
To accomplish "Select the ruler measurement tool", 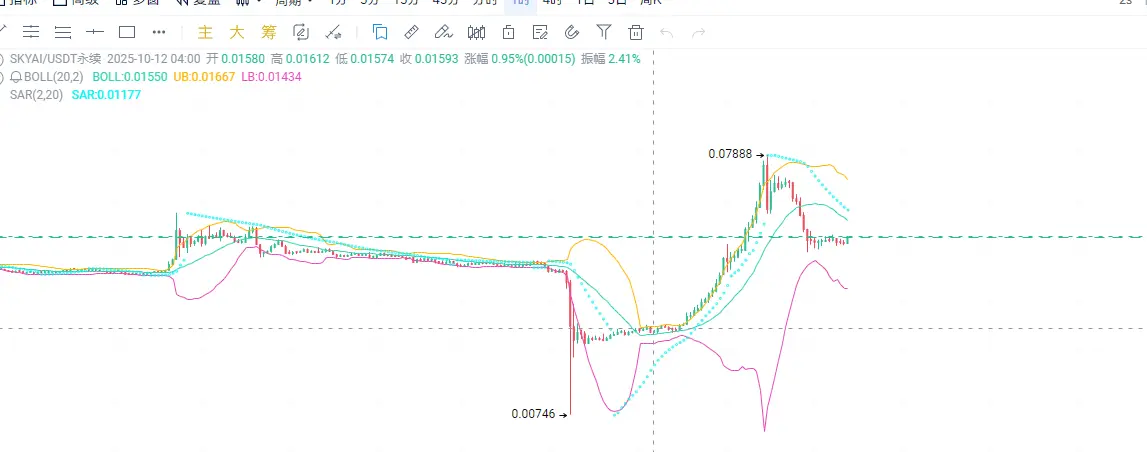I will [x=412, y=31].
